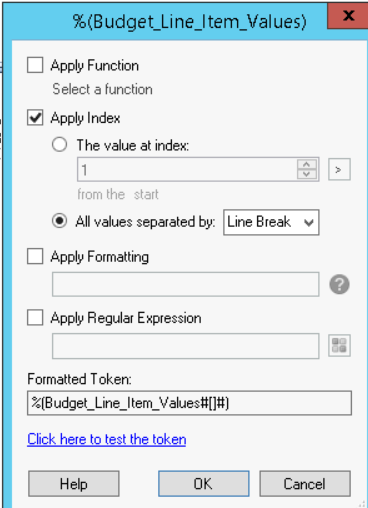
Task: Click the 'start' direction option link
Action: (x=146, y=194)
